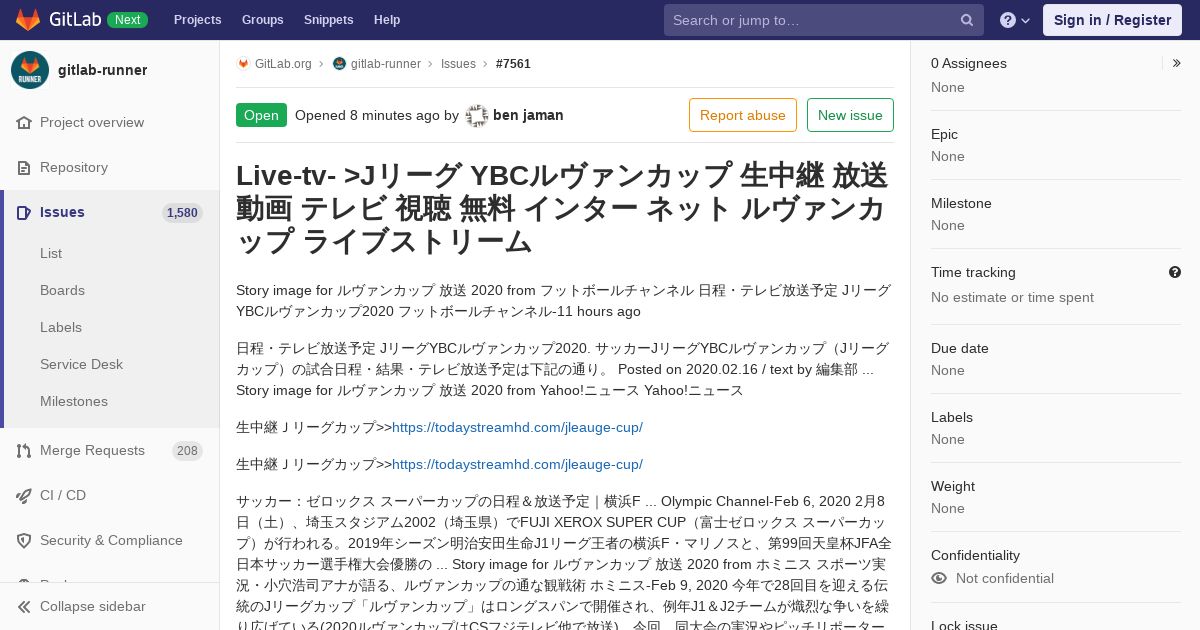Screen dimensions: 1200x630
Task: Click the search magnifier icon
Action: pyautogui.click(x=967, y=20)
